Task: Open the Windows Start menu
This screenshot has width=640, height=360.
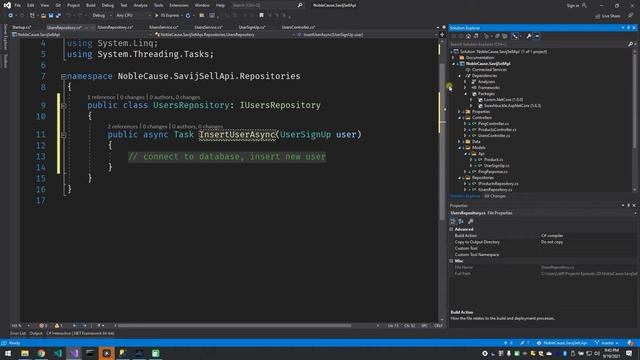Action: pos(8,353)
